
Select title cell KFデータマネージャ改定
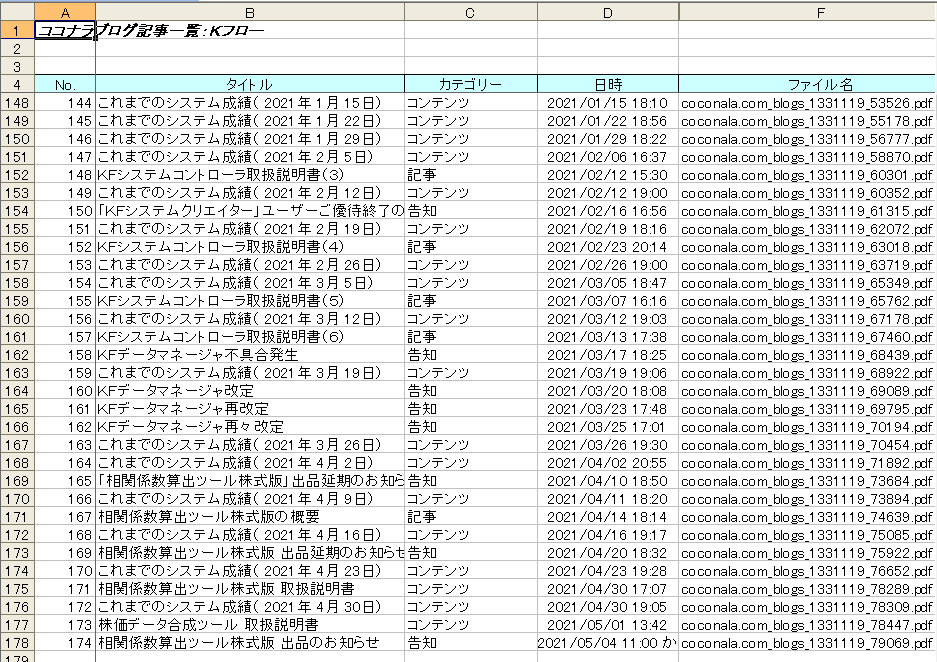[x=250, y=391]
